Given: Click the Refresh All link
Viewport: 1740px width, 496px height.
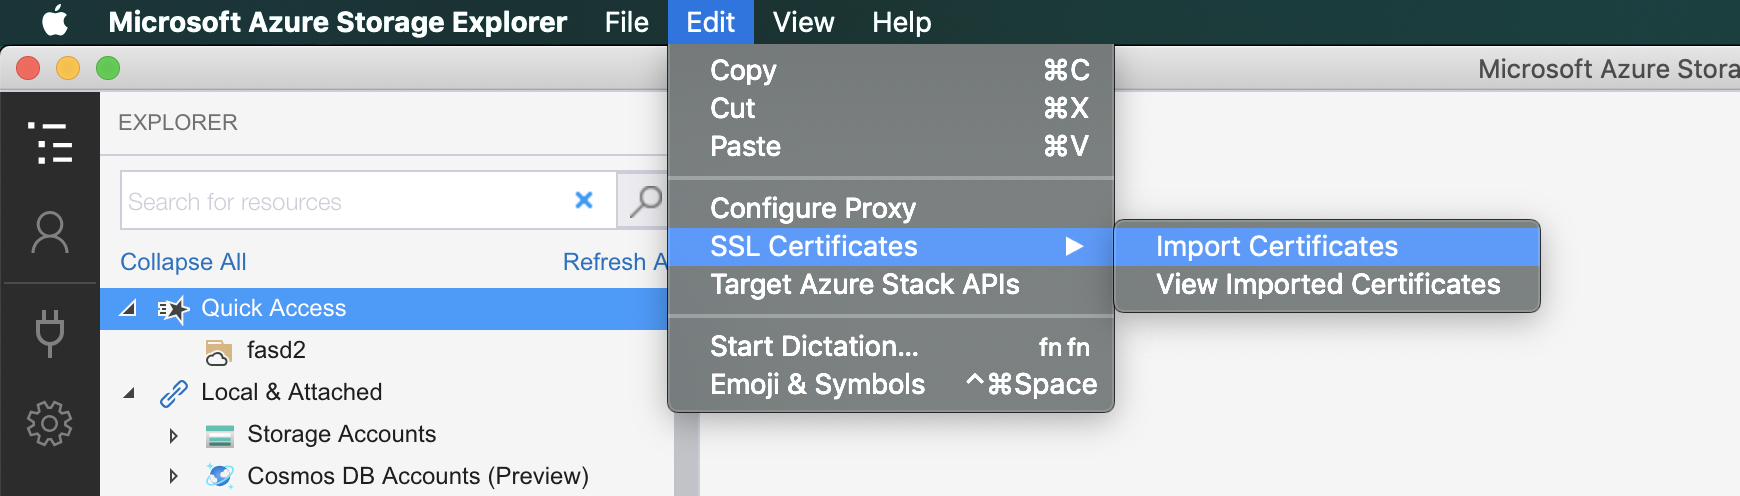Looking at the screenshot, I should [x=614, y=262].
